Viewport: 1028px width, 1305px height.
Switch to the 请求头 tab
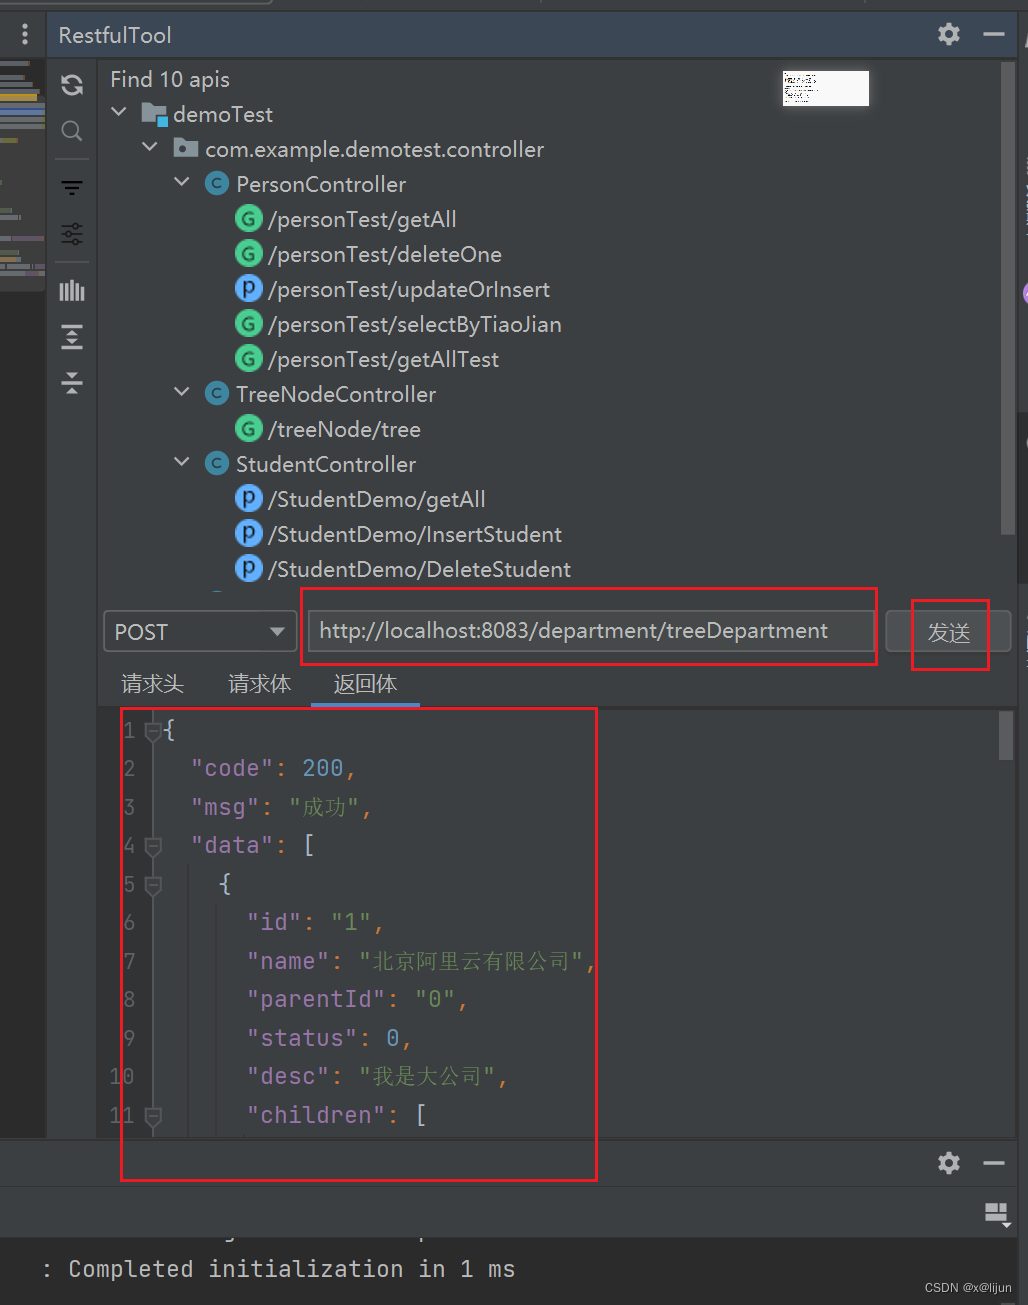tap(152, 684)
